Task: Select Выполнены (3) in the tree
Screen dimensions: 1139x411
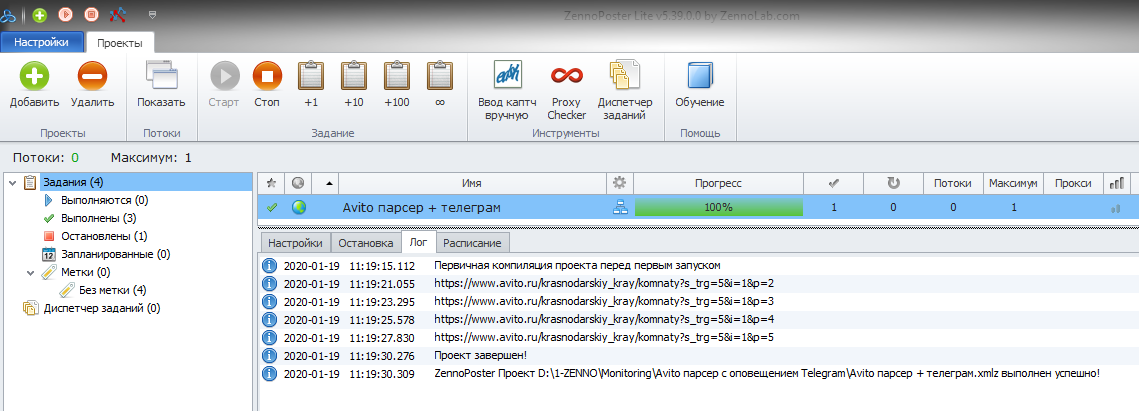Action: pos(99,218)
